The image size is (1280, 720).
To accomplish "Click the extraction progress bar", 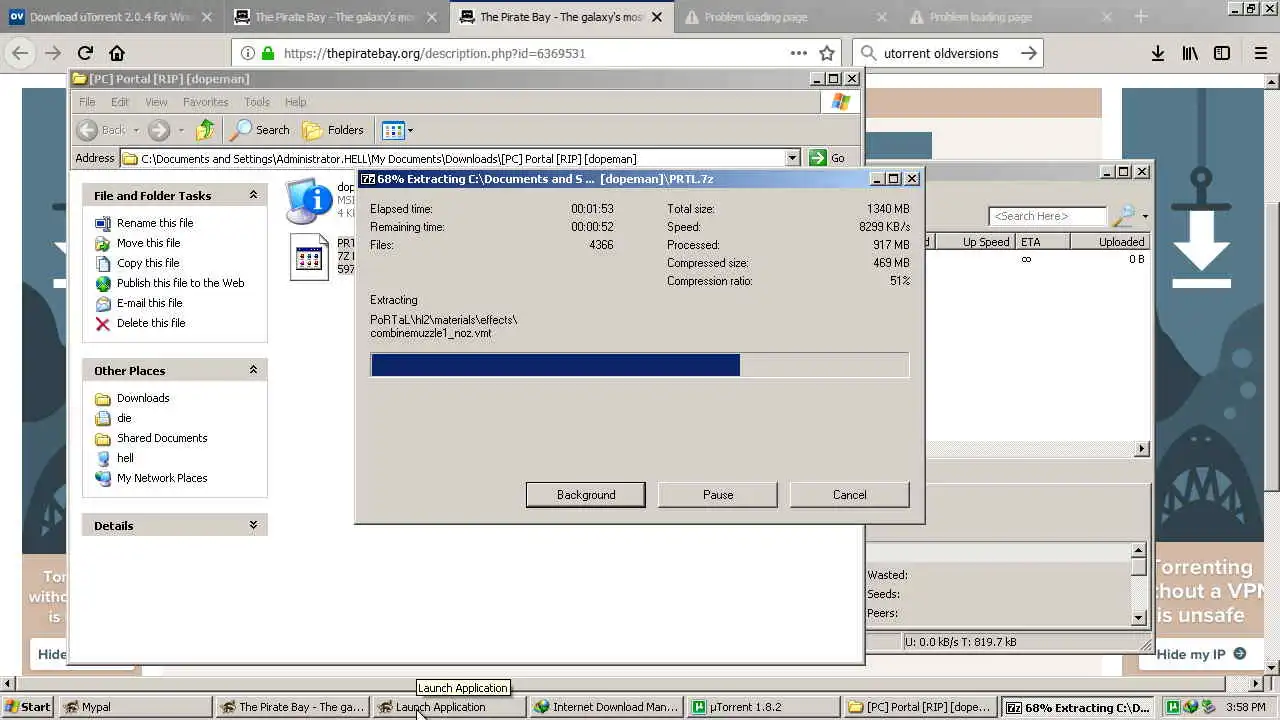I will pyautogui.click(x=640, y=365).
